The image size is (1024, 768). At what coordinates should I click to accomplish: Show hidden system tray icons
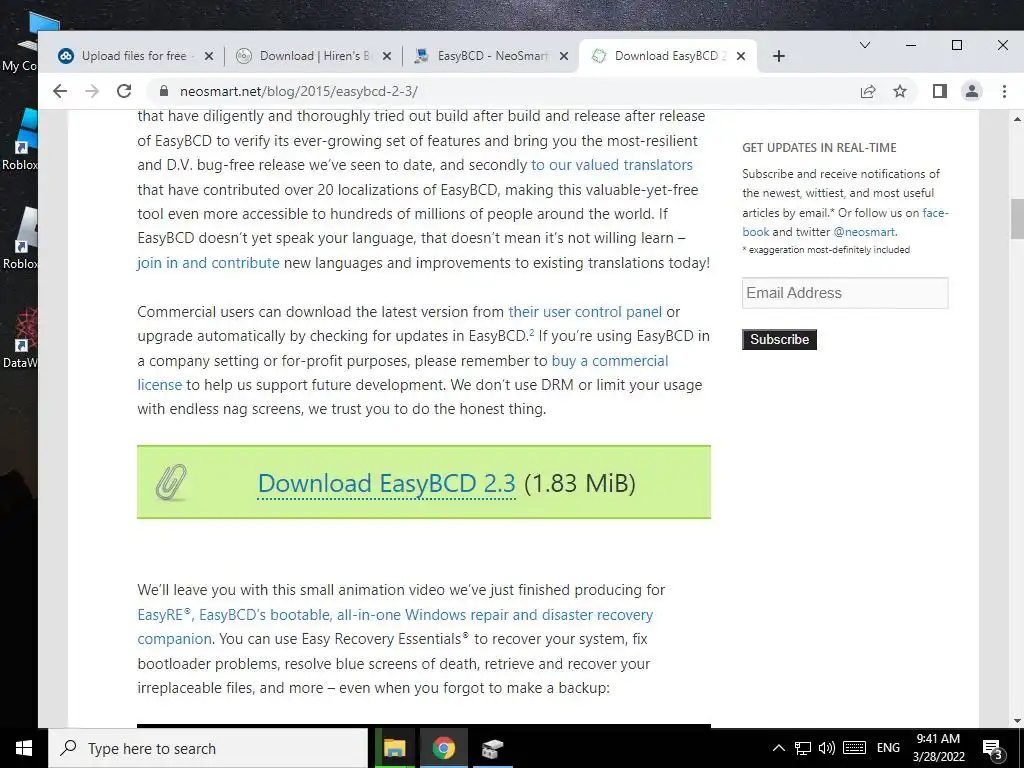[x=778, y=748]
